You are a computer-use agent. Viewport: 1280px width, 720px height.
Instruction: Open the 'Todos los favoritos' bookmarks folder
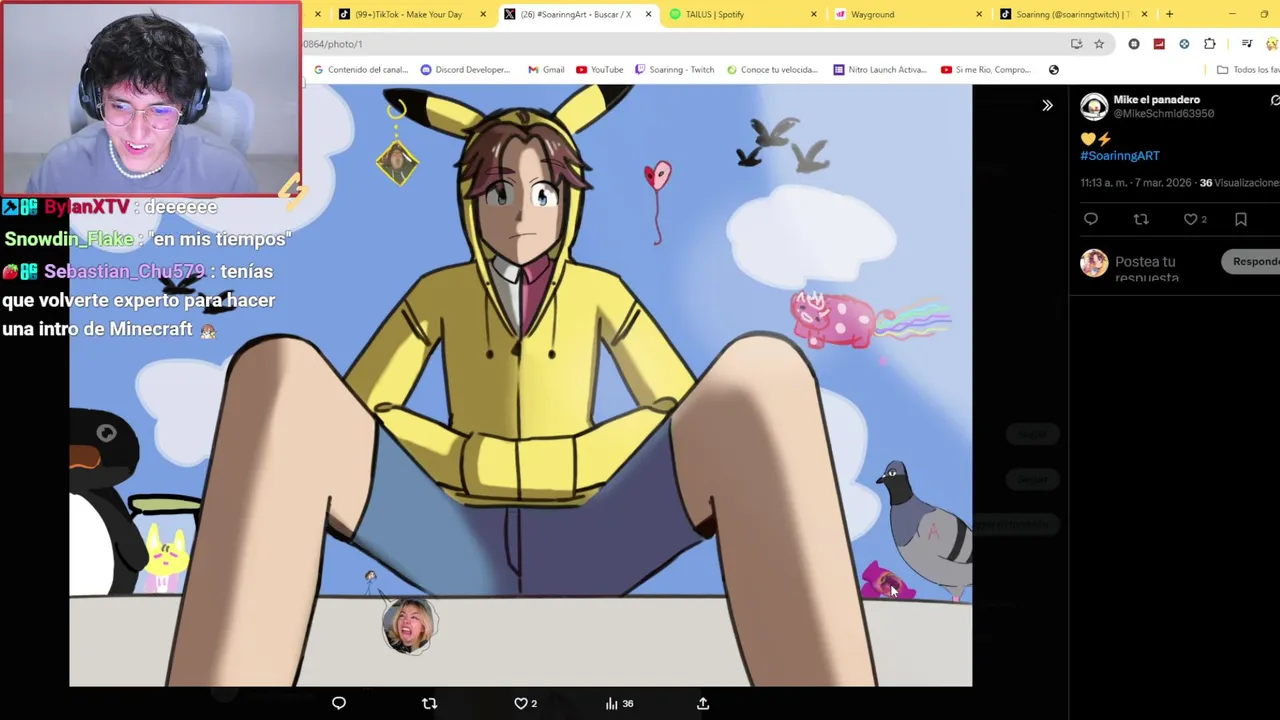pos(1248,70)
